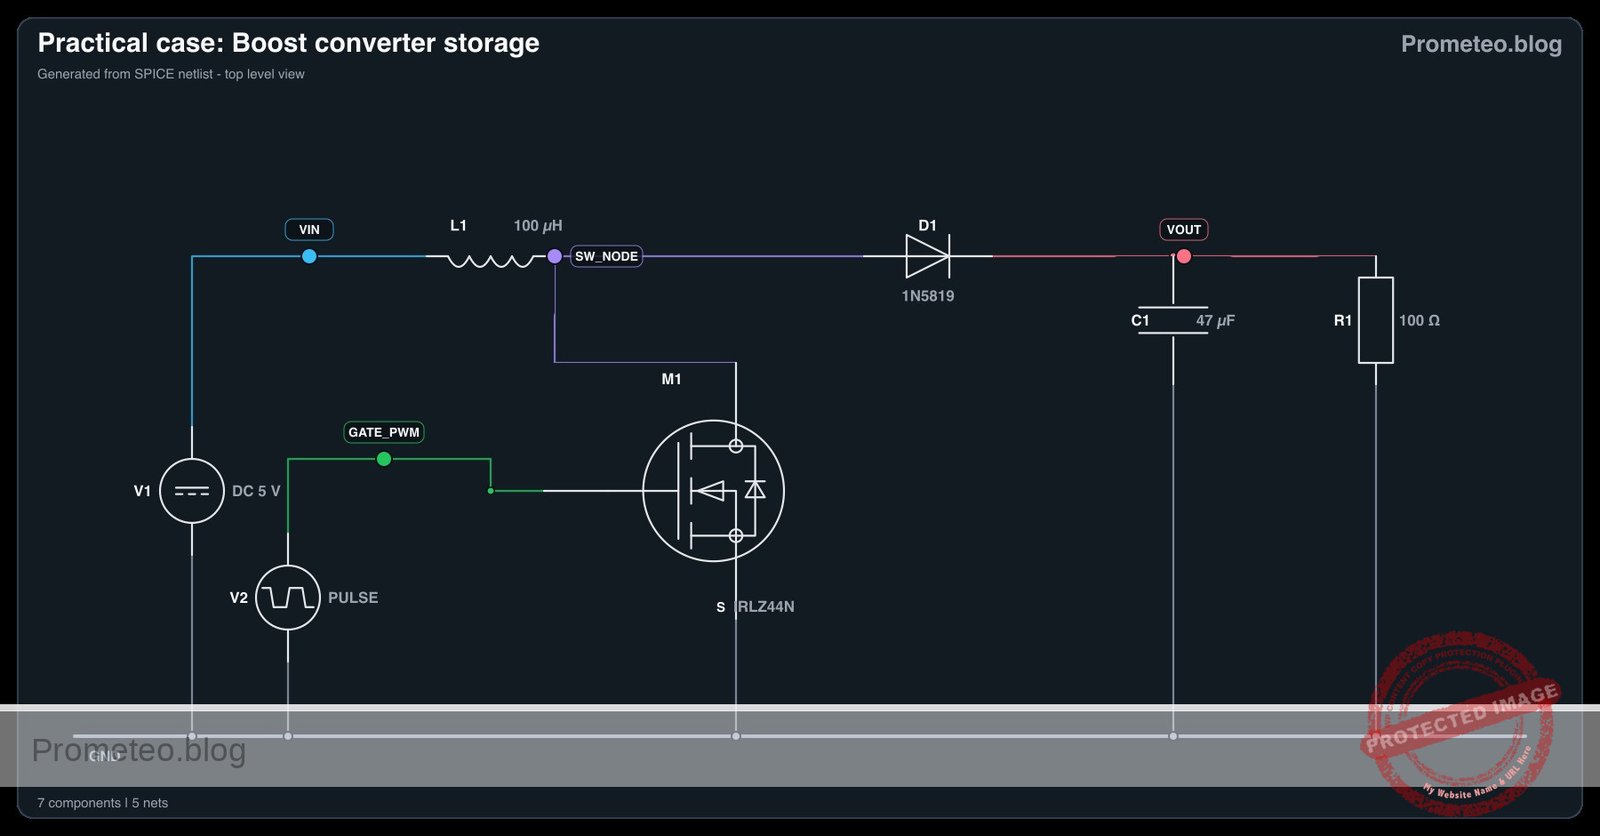Image resolution: width=1600 pixels, height=836 pixels.
Task: Click the V1 DC voltage source symbol
Action: coord(192,491)
